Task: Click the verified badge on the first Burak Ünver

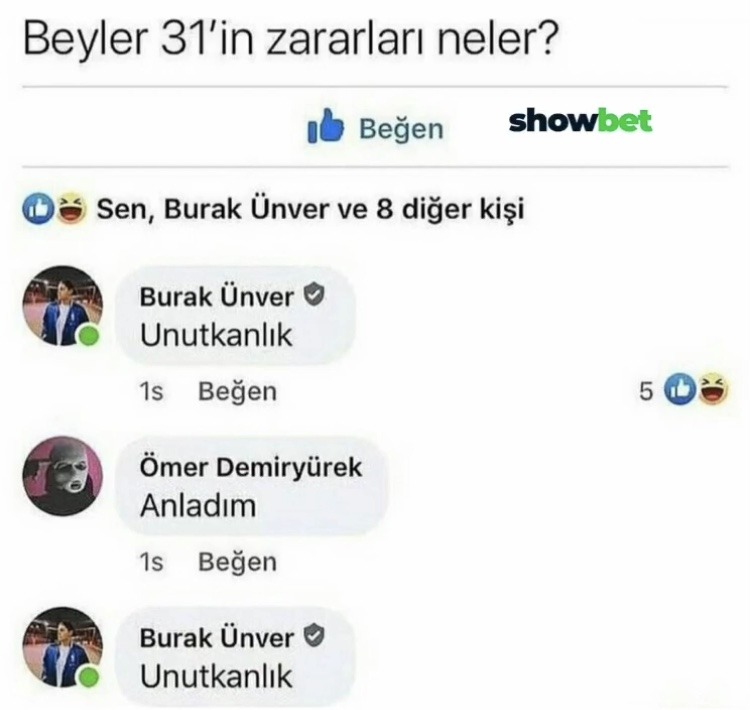Action: [x=314, y=295]
